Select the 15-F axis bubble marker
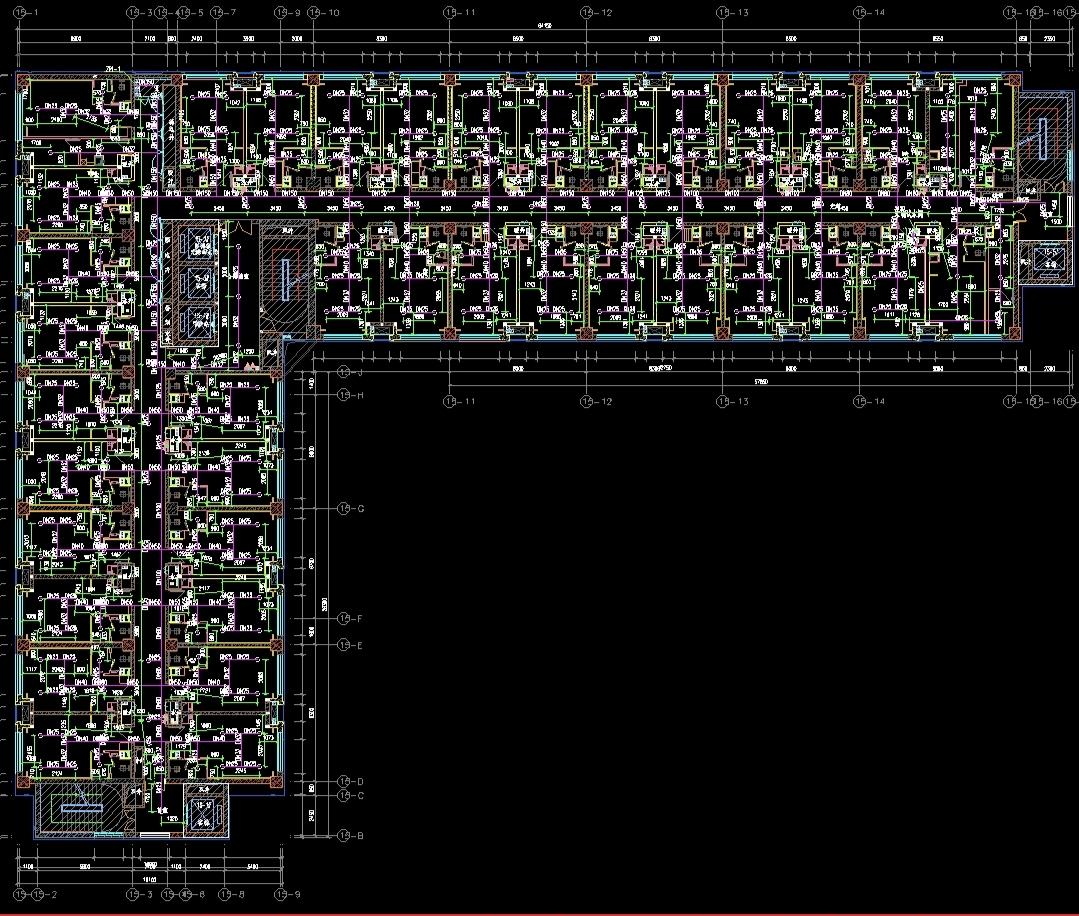The width and height of the screenshot is (1079, 916). point(343,619)
